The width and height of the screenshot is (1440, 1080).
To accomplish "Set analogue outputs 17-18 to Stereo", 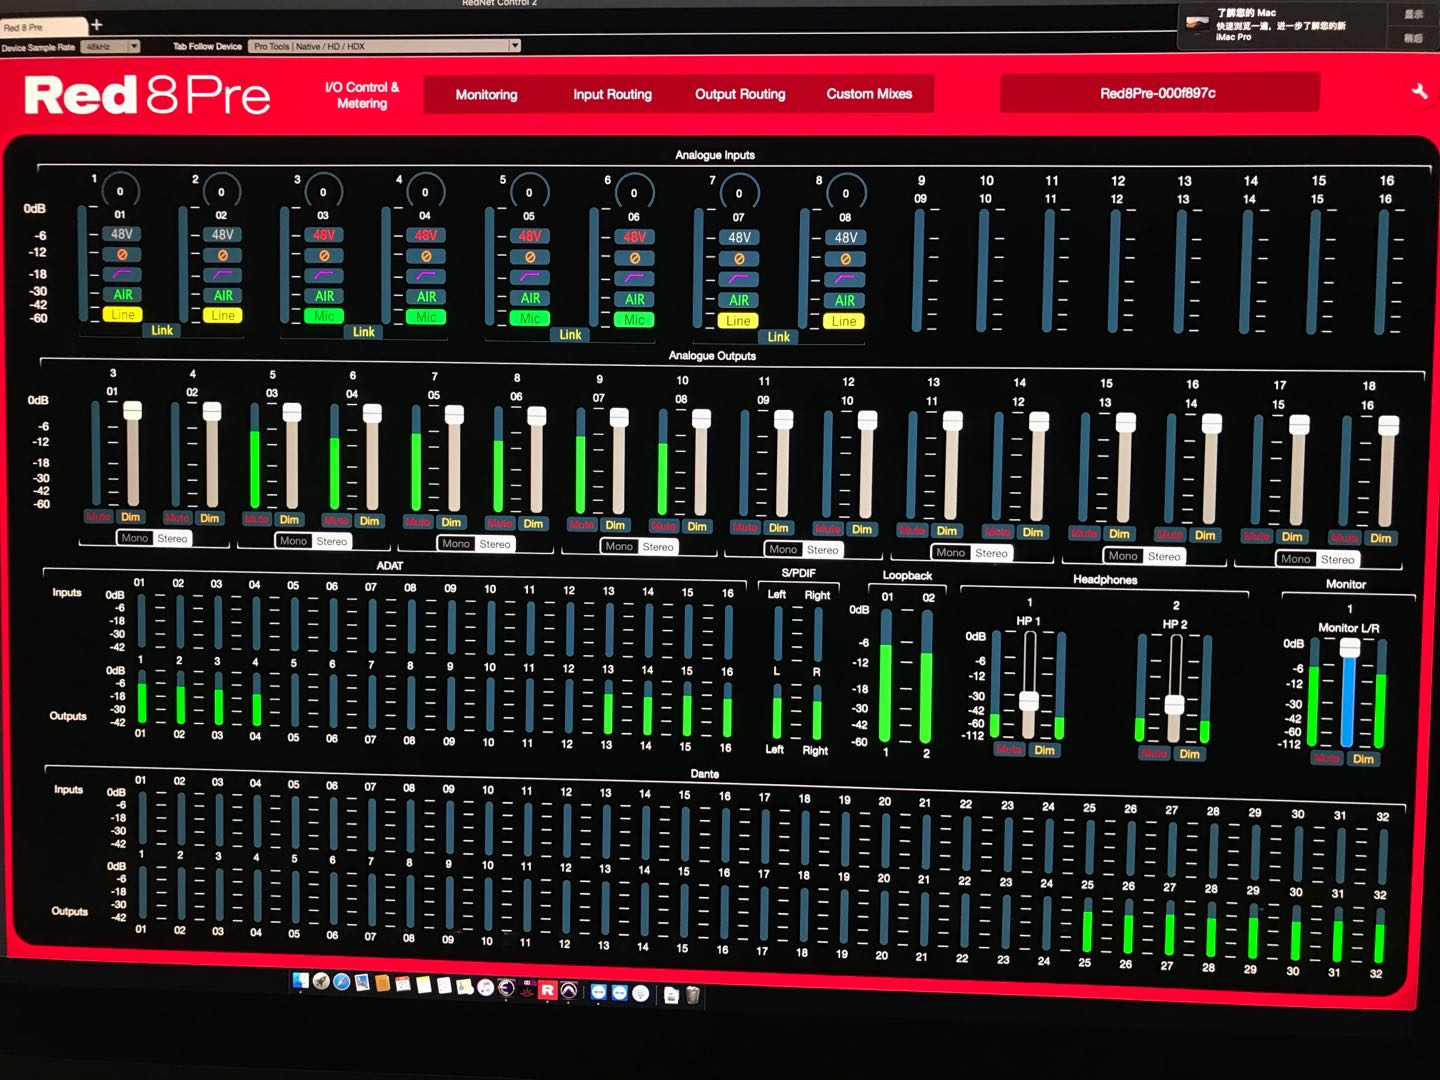I will 1337,560.
